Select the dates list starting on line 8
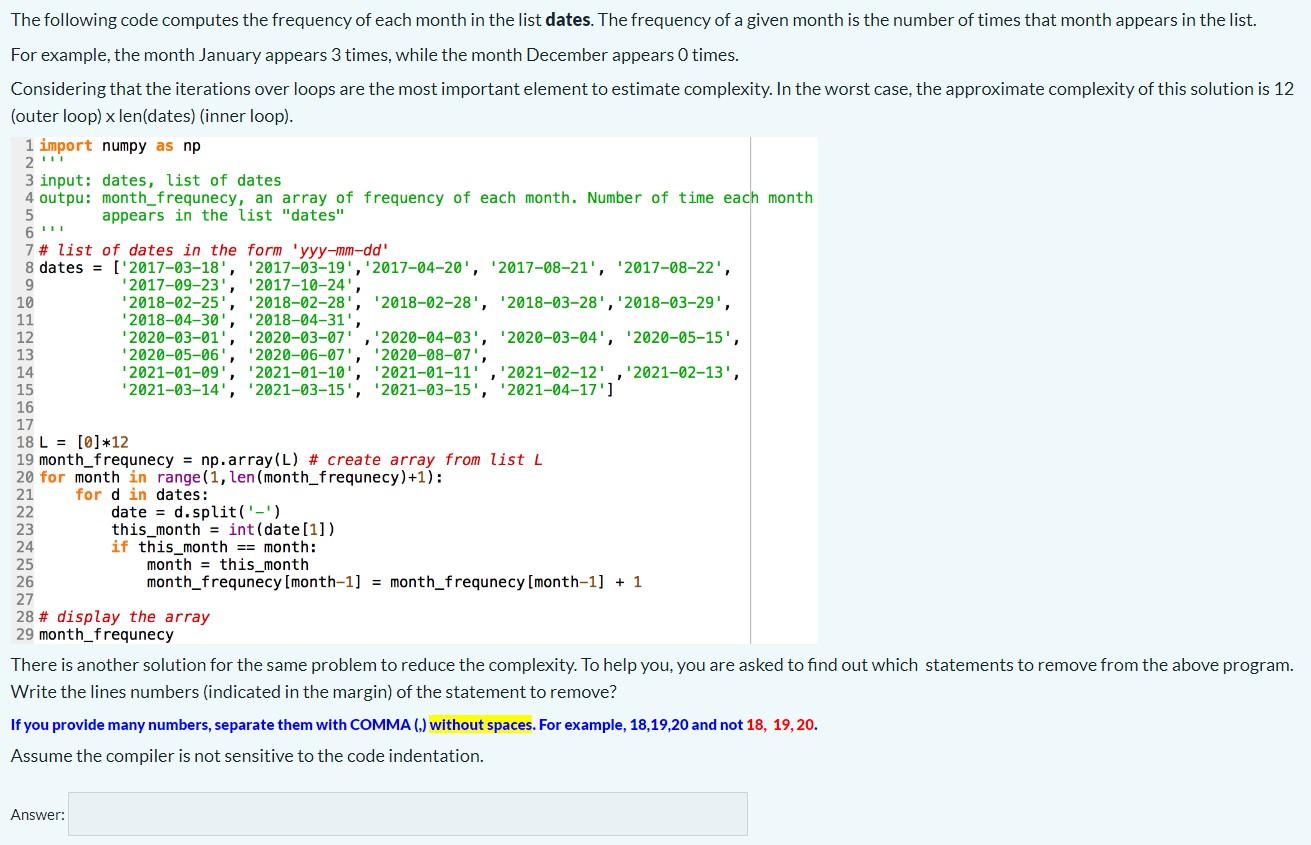Viewport: 1311px width, 845px height. pos(300,267)
